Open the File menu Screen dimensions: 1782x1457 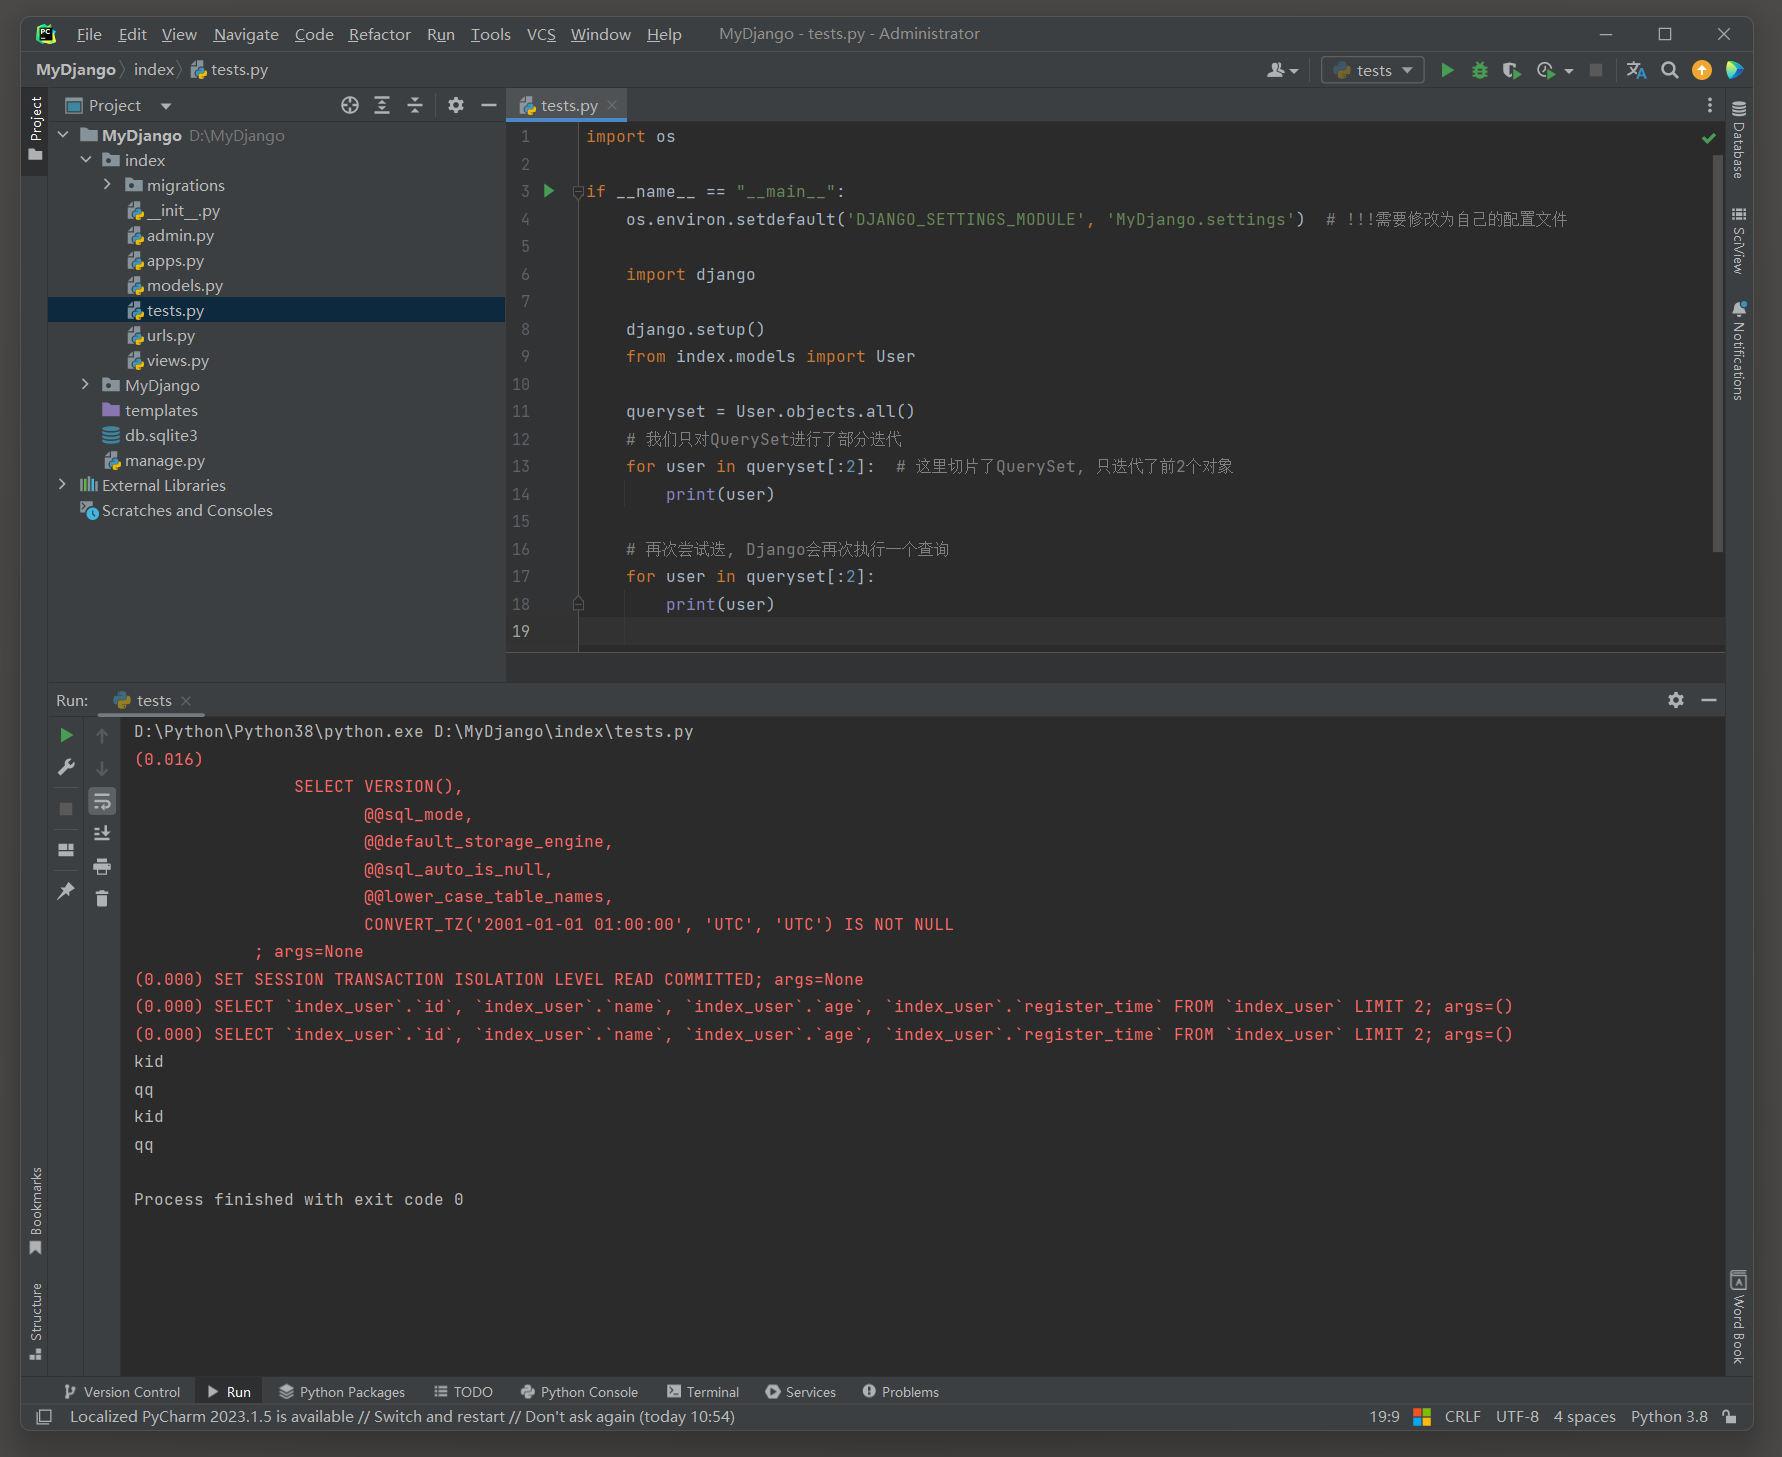tap(89, 34)
